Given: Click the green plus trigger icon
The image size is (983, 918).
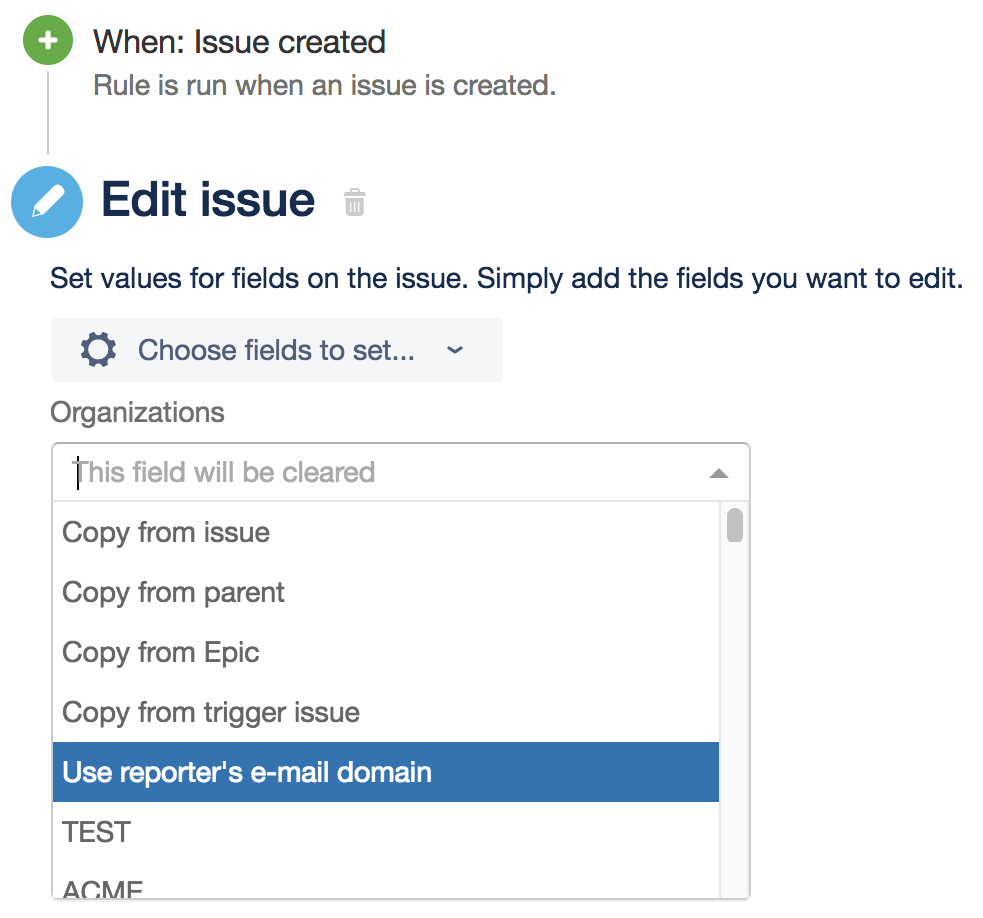Looking at the screenshot, I should (48, 41).
